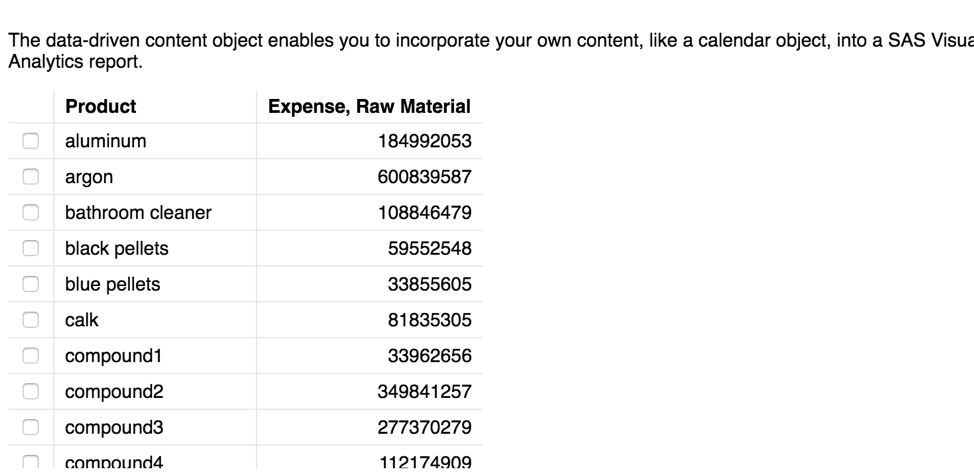
Task: Tick the checkbox next to argon
Action: click(30, 178)
